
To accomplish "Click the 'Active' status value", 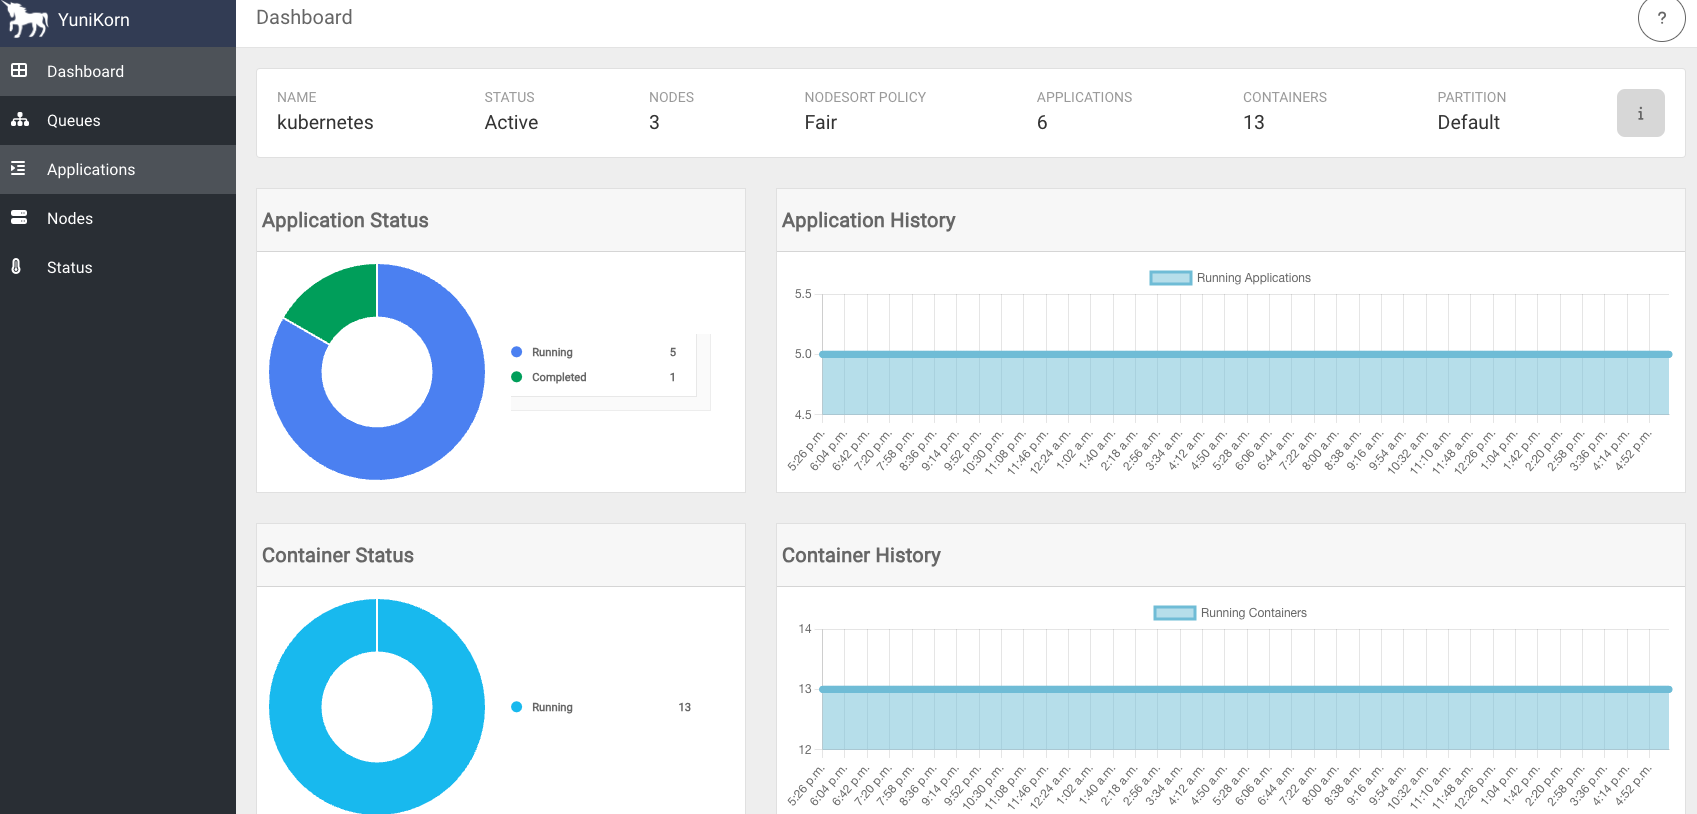I will 511,122.
